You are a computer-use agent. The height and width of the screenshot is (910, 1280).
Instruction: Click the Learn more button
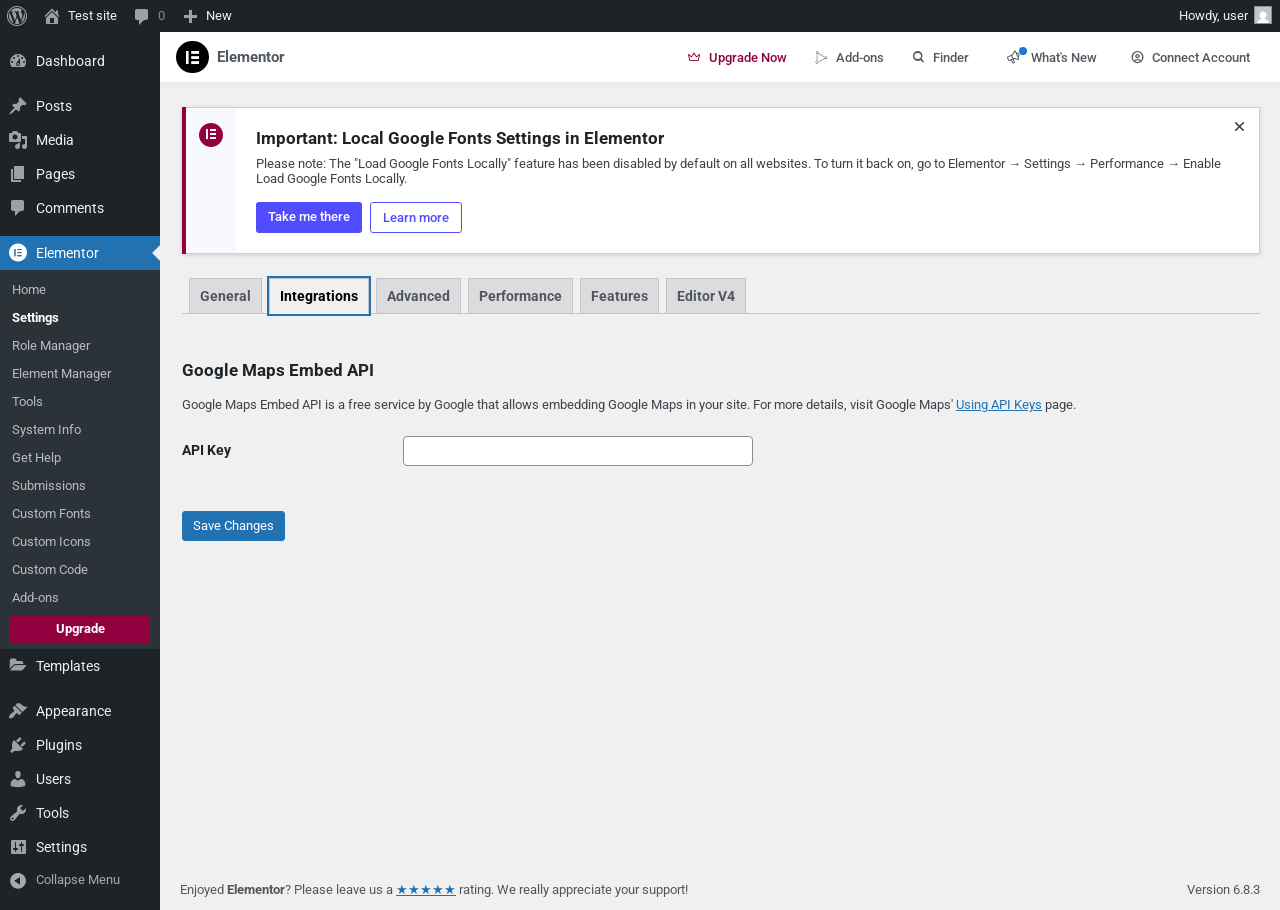tap(416, 217)
